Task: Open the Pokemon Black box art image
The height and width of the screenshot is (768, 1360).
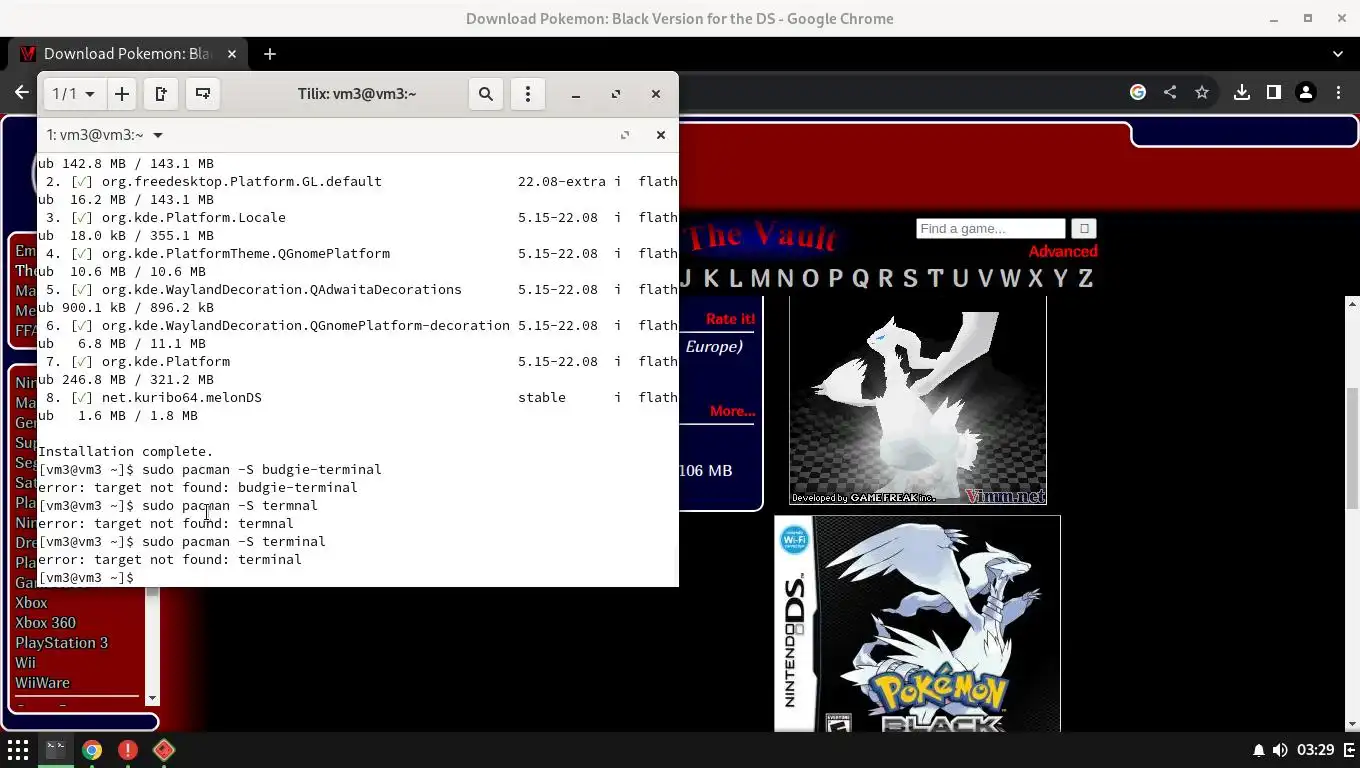Action: pos(918,623)
